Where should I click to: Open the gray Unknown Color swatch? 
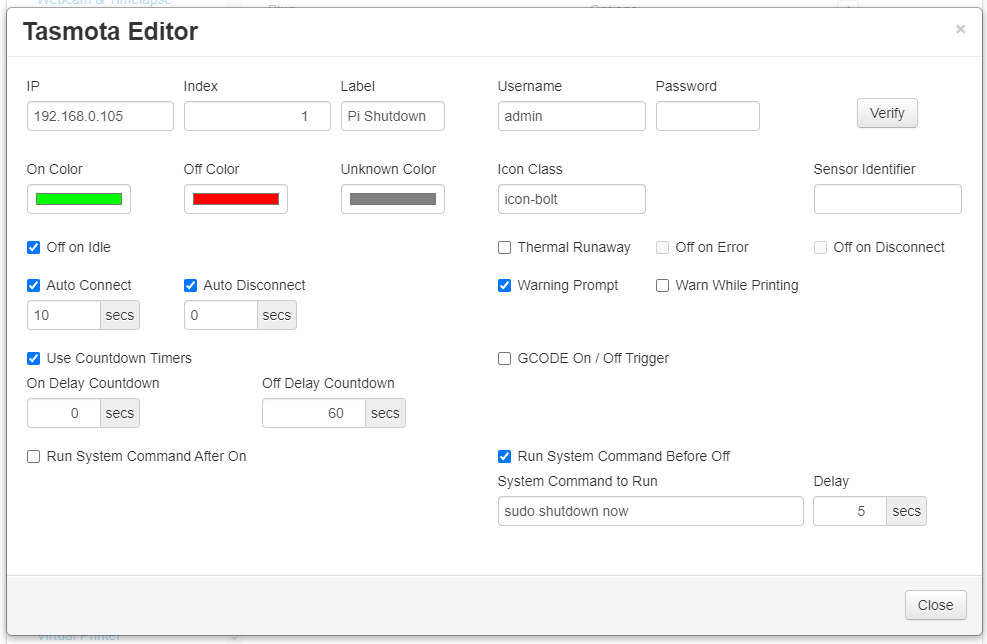tap(393, 199)
